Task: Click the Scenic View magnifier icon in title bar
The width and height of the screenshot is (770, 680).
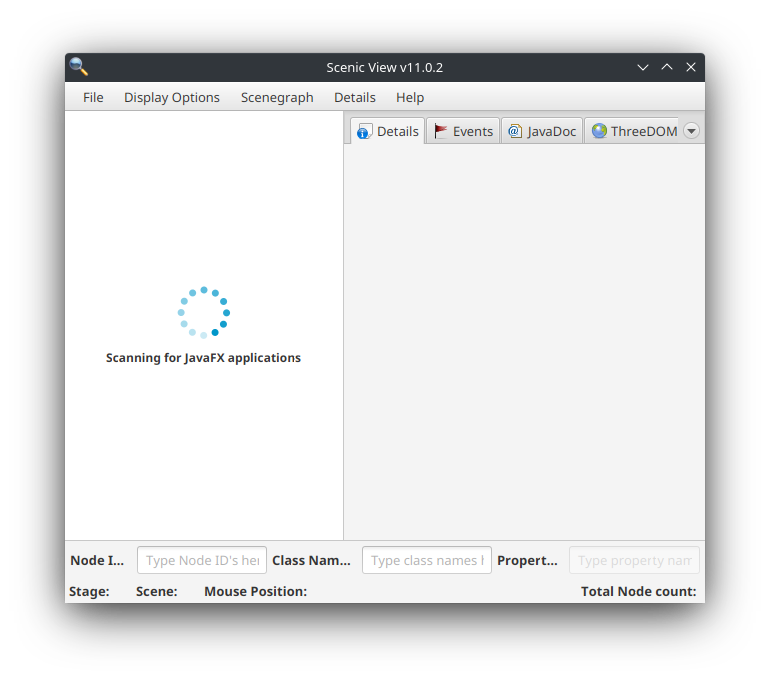Action: point(79,67)
